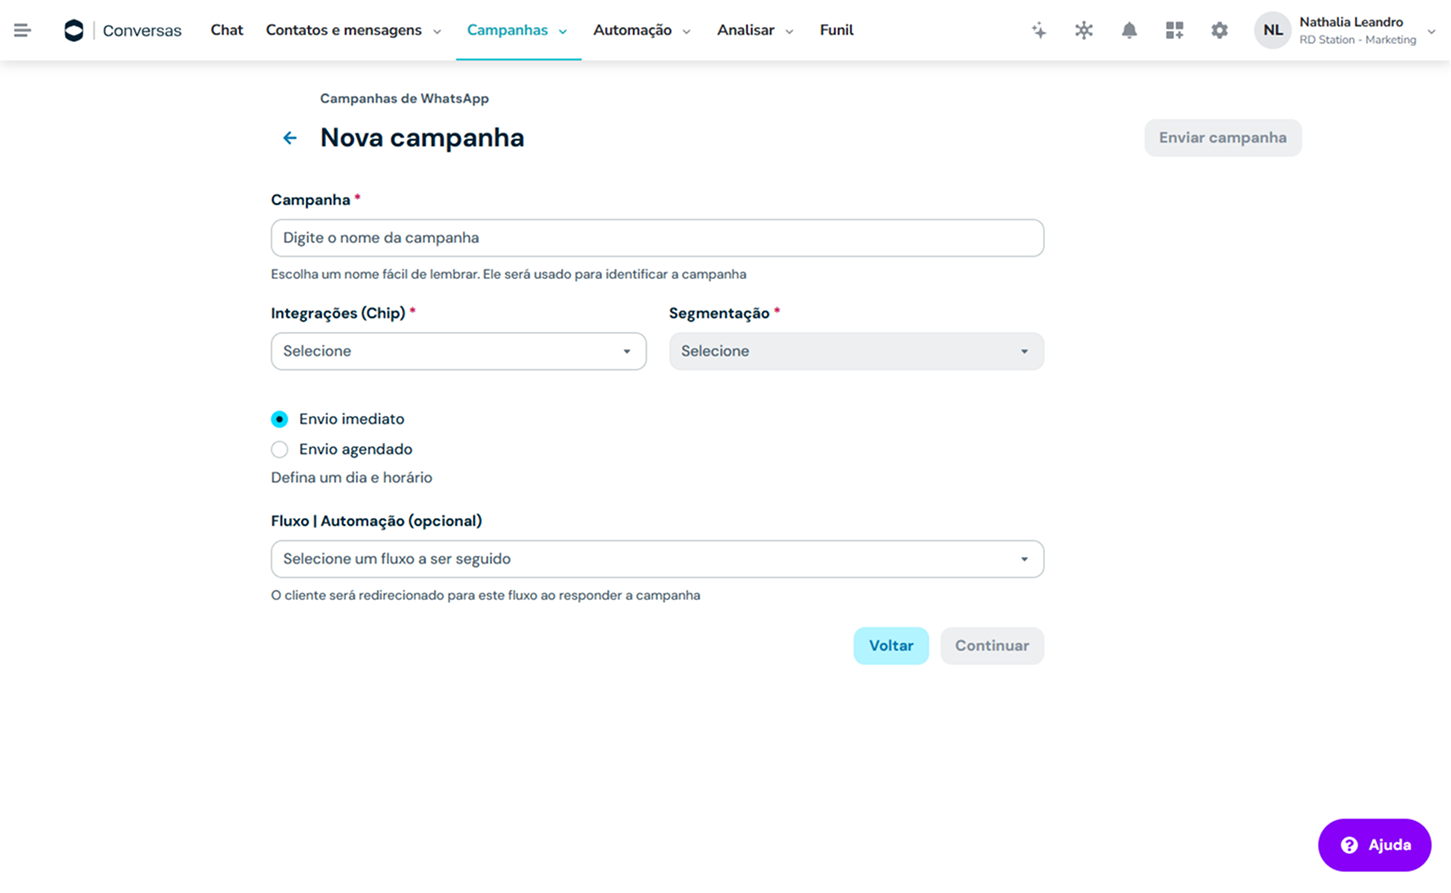Click the snowflake-shaped integrations icon

pos(1084,30)
